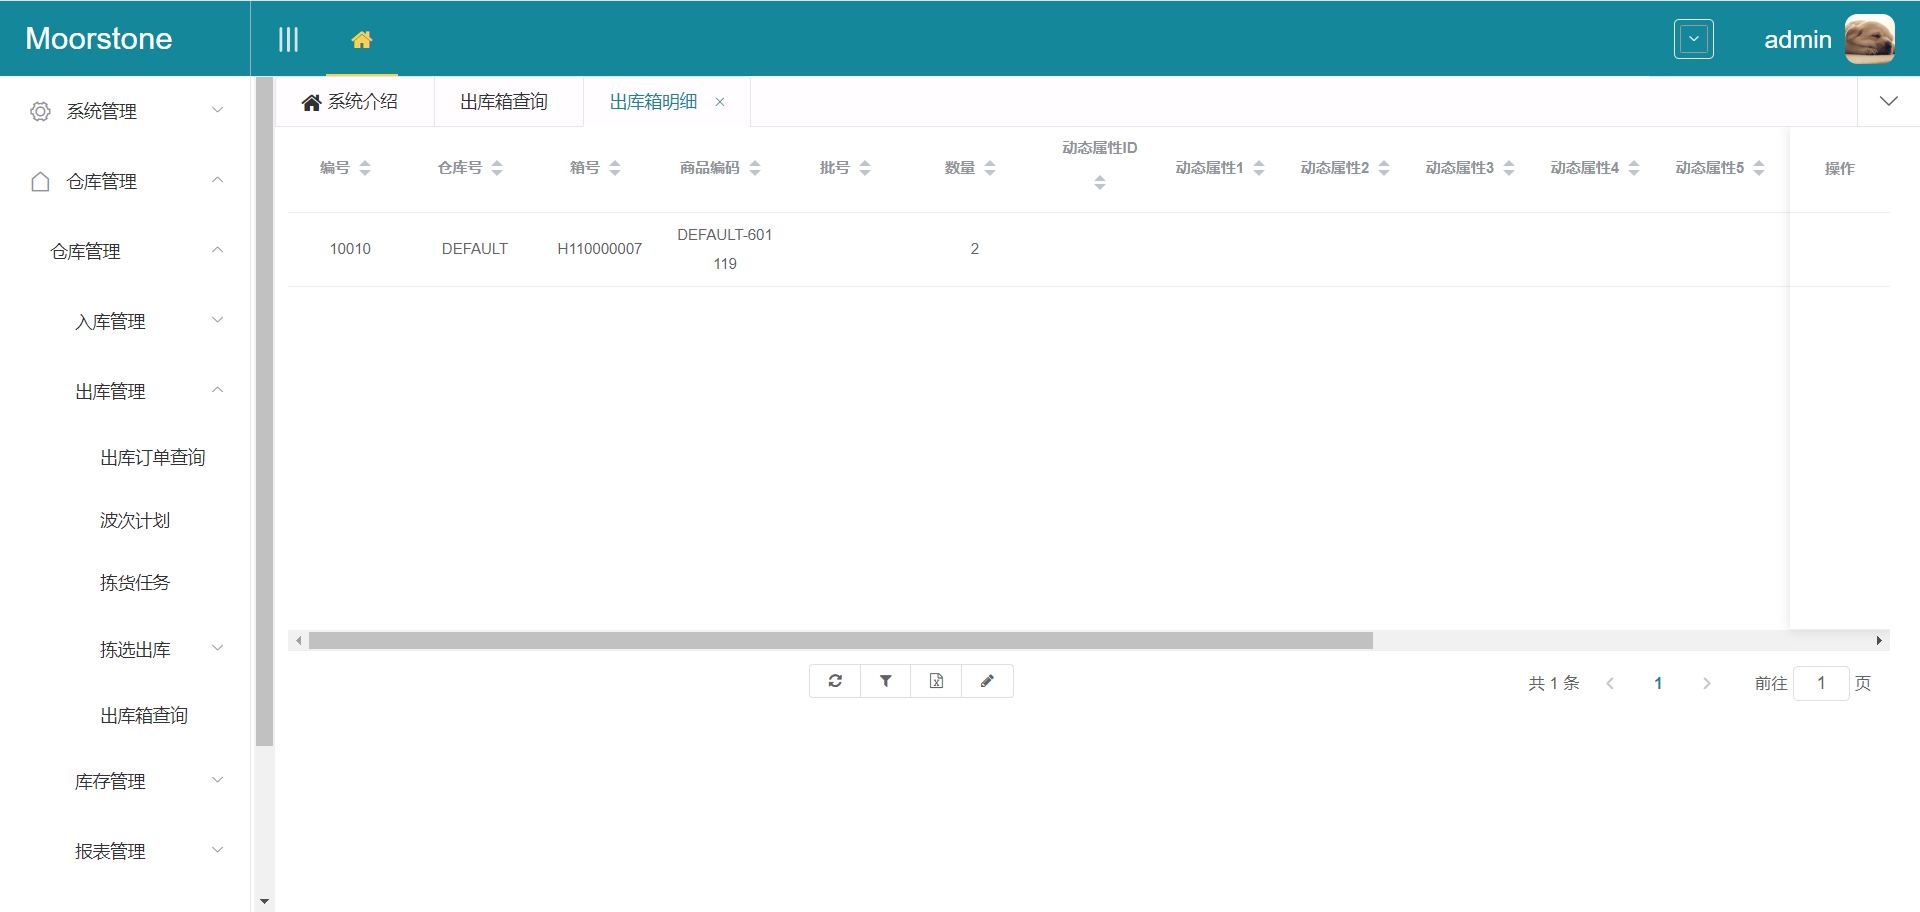
Task: Click the pencil edit icon
Action: [x=987, y=681]
